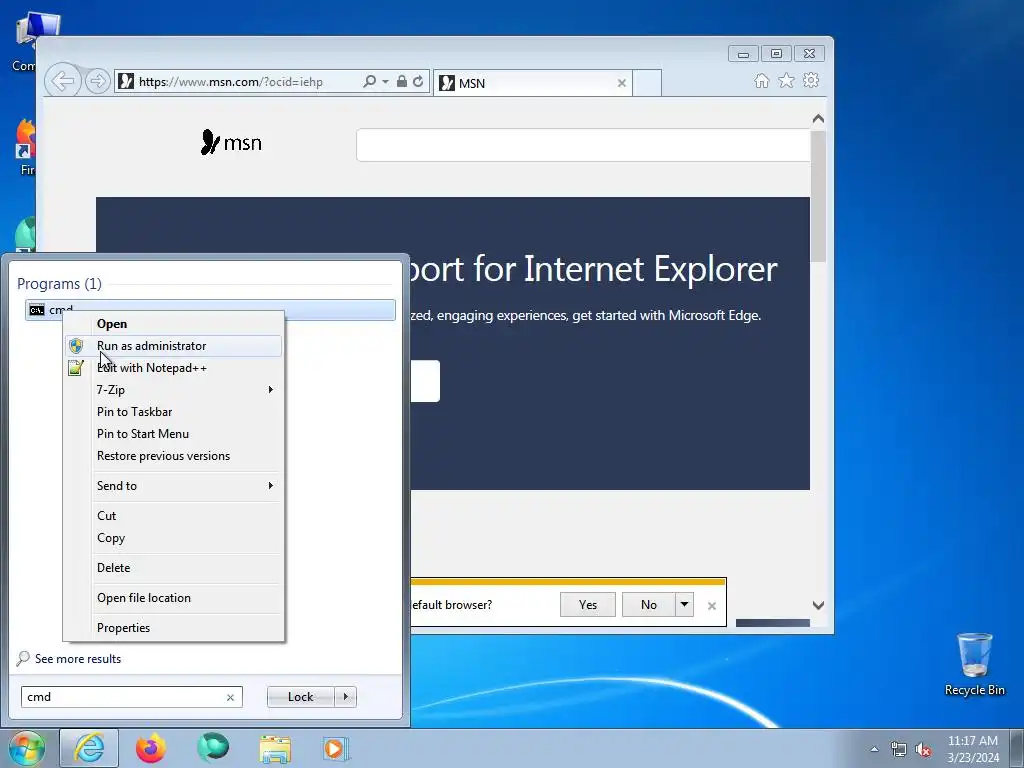Click the white button in MSN banner
The width and height of the screenshot is (1024, 768).
click(424, 381)
